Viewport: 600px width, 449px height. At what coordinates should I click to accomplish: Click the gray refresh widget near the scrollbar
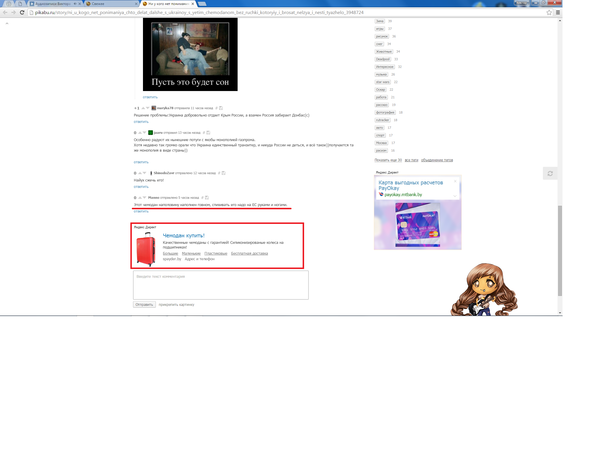[550, 173]
